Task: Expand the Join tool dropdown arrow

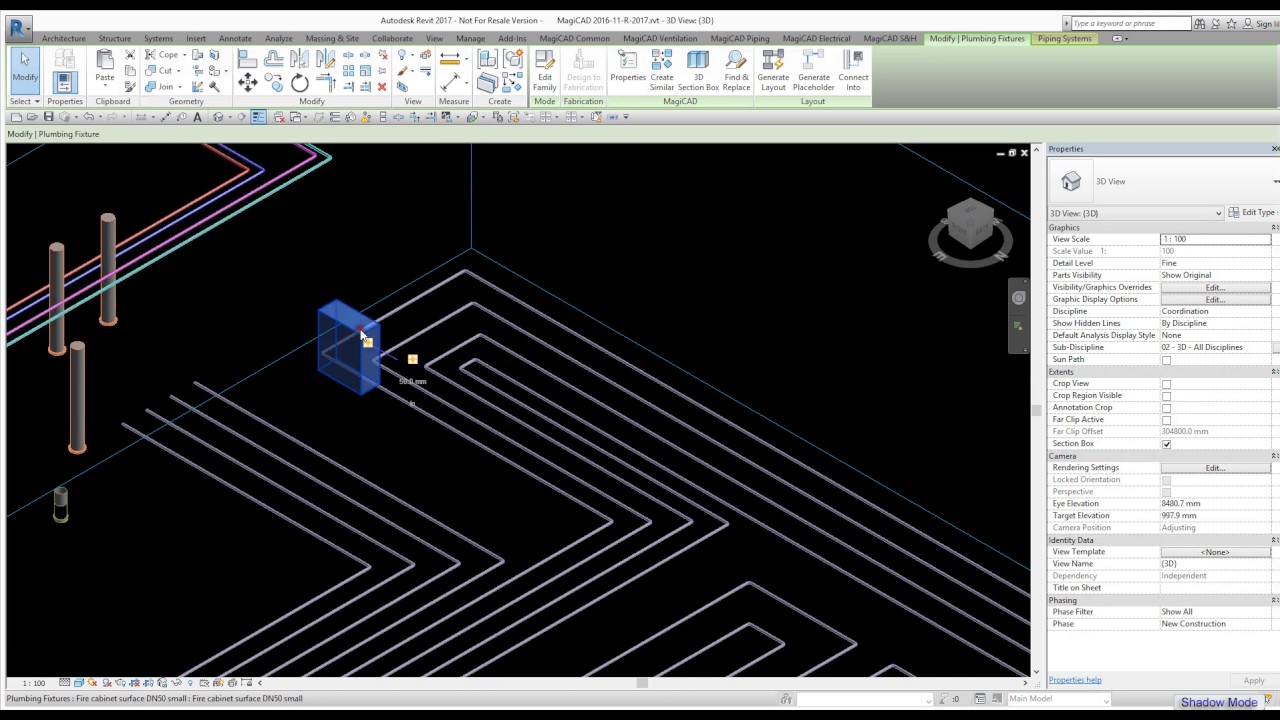Action: pyautogui.click(x=180, y=87)
